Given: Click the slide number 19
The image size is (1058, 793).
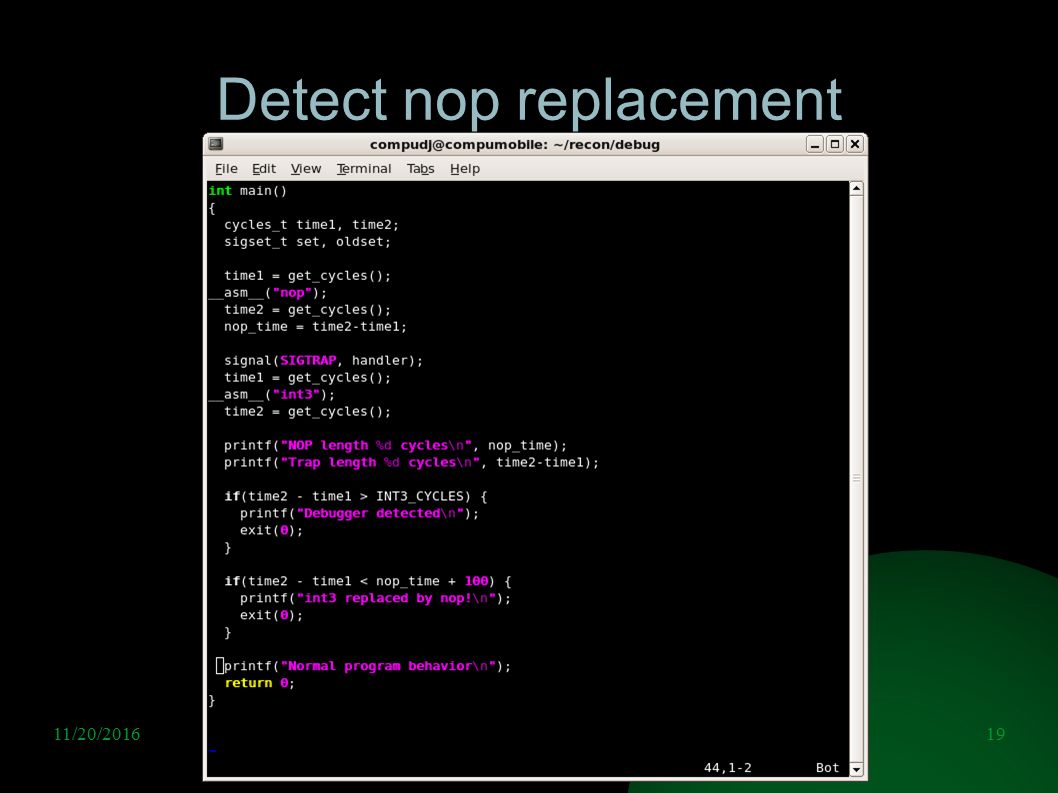Looking at the screenshot, I should [x=995, y=734].
